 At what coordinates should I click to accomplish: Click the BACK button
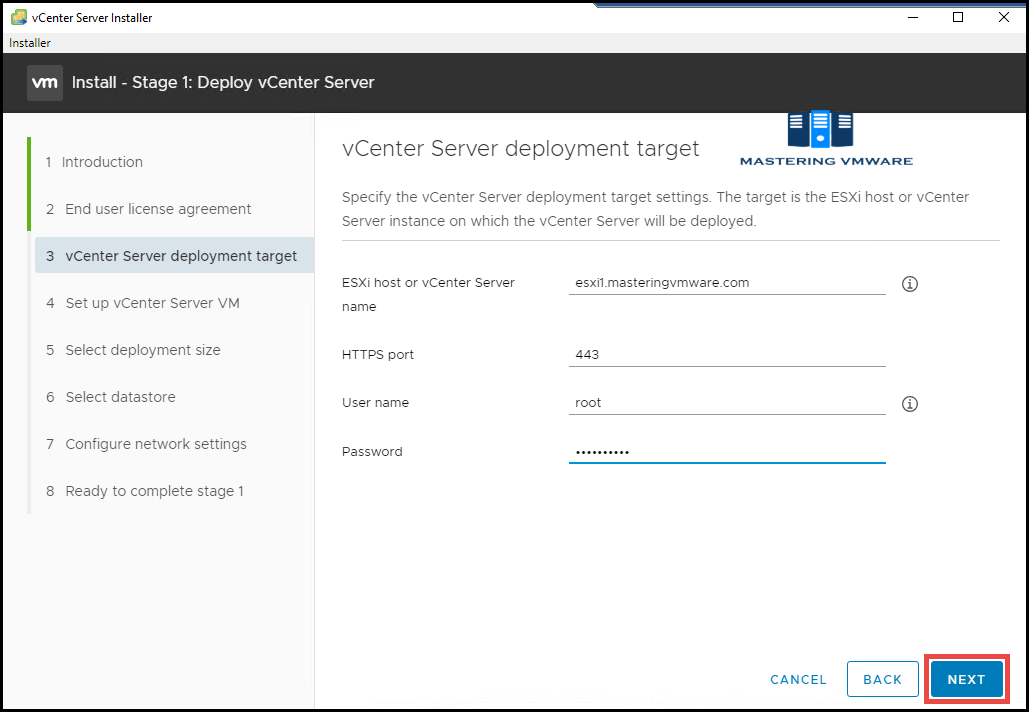click(x=883, y=679)
